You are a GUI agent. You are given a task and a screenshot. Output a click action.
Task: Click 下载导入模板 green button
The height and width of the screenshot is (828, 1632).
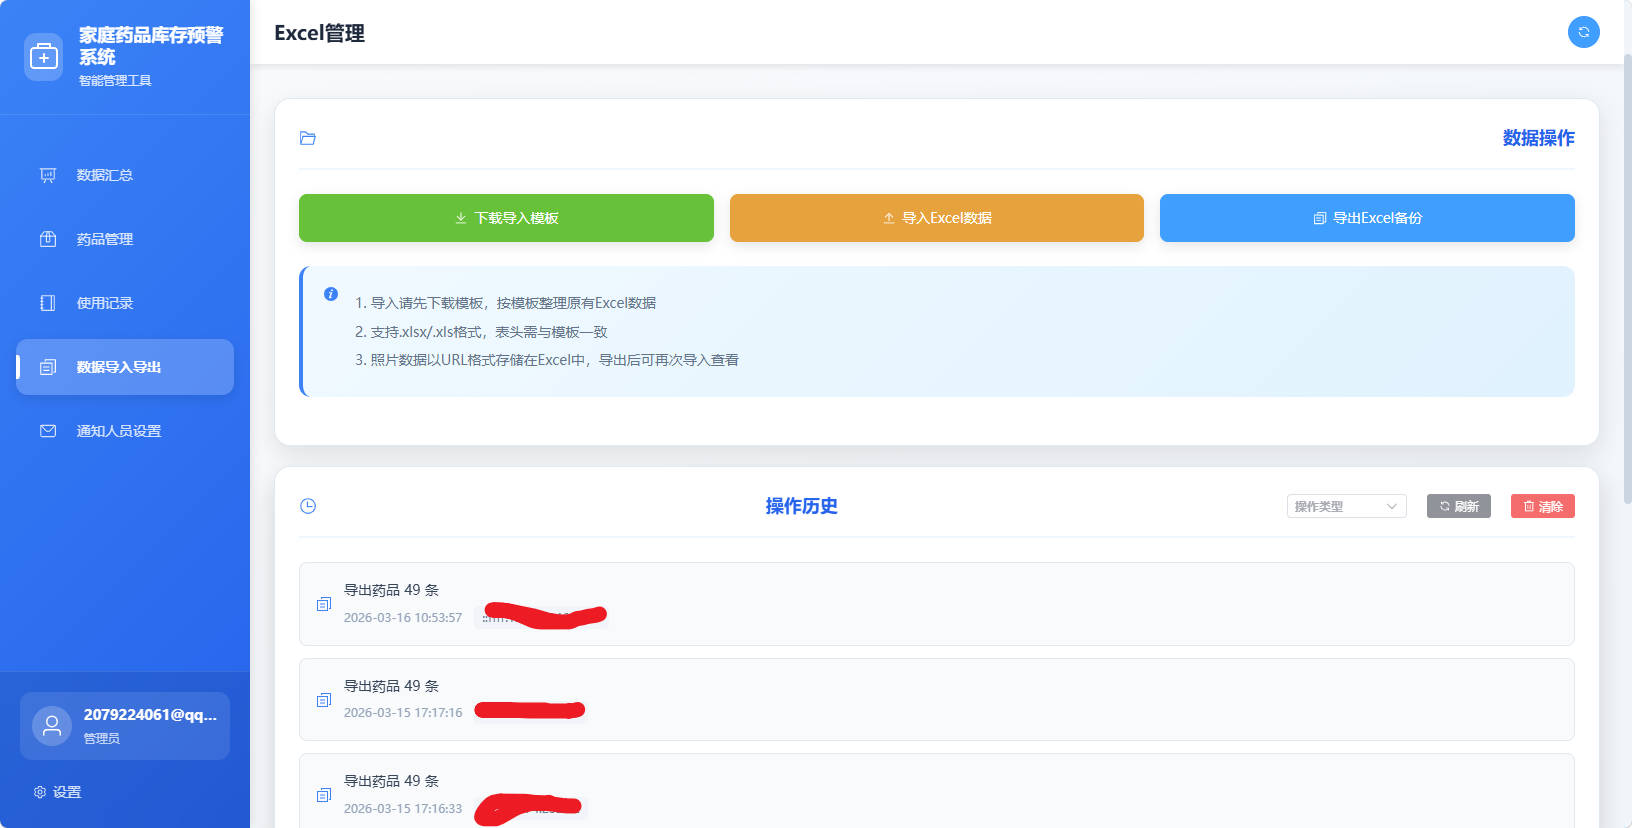[x=506, y=218]
